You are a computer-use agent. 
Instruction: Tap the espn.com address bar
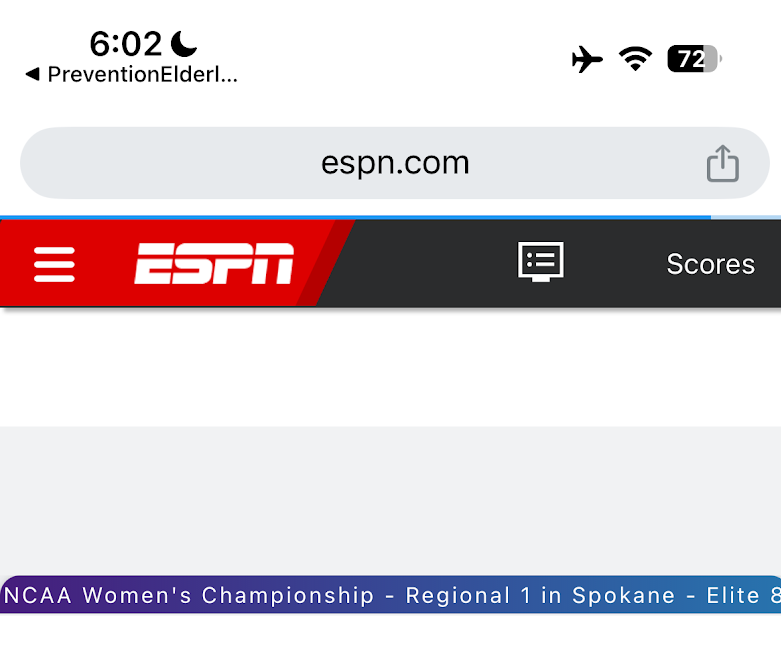coord(395,163)
